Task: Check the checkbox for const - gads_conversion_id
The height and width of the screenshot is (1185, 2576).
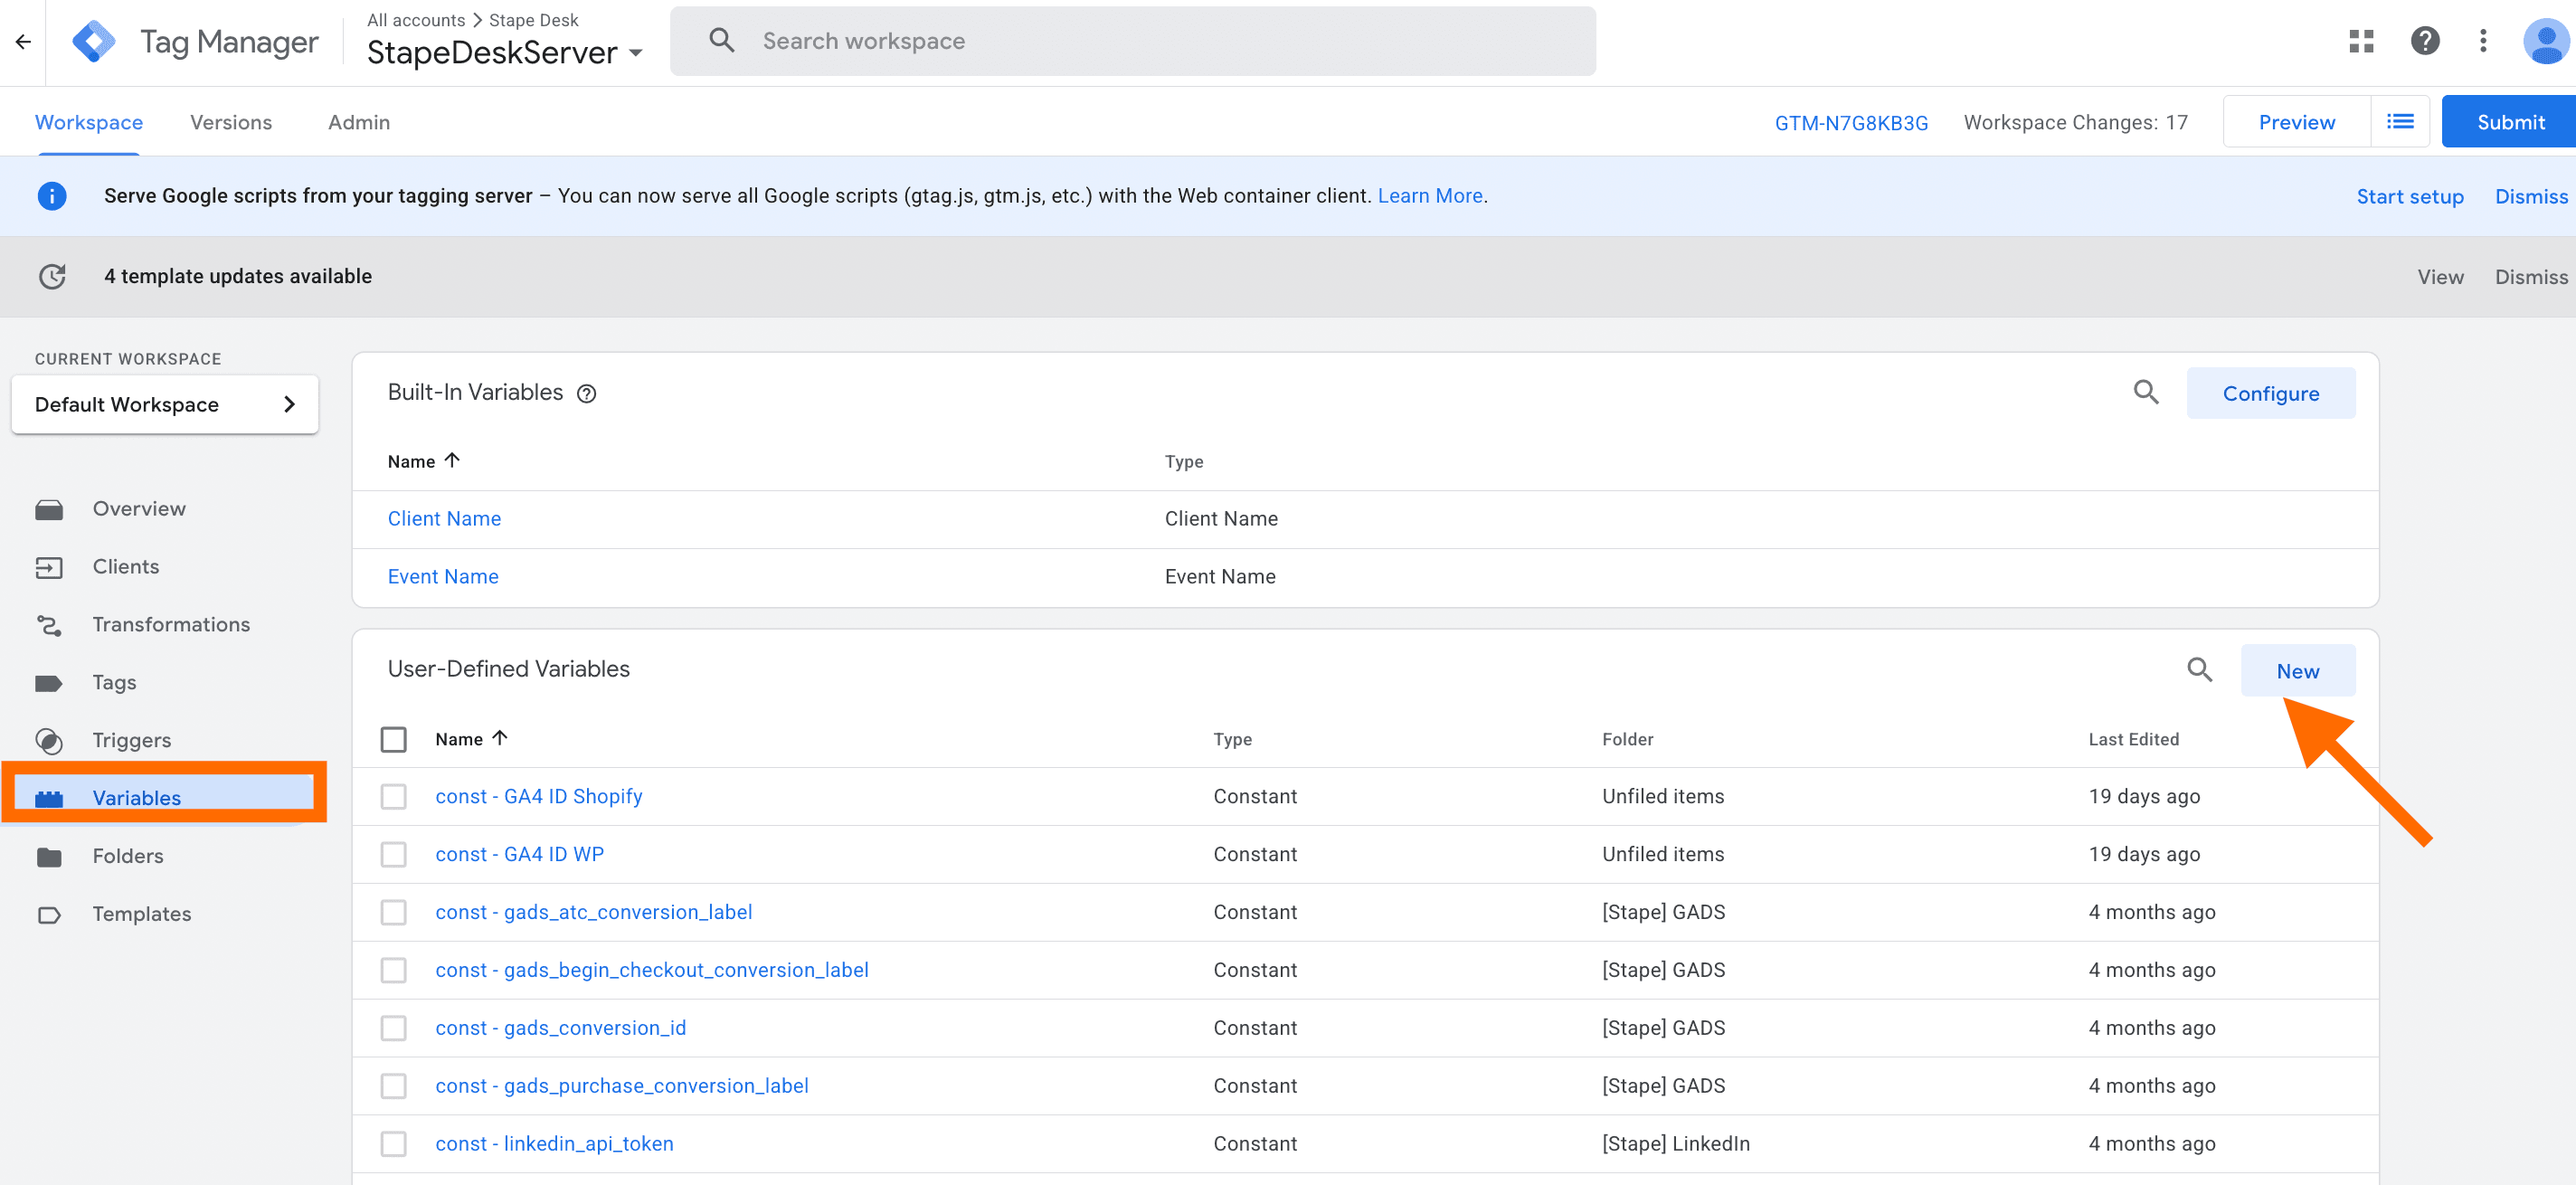Action: (394, 1028)
